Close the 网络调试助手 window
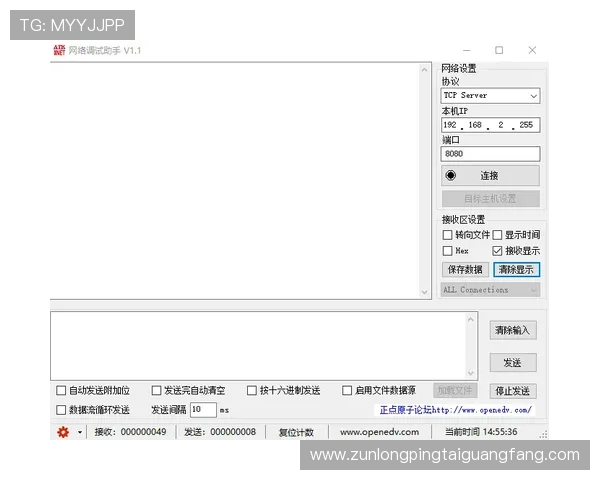 pyautogui.click(x=532, y=50)
